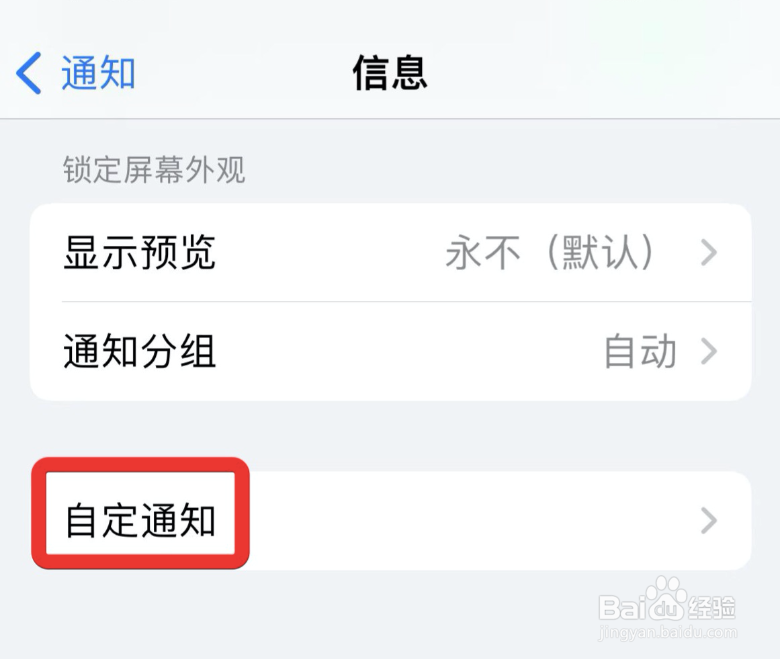Expand the chevron next to 自动

[709, 351]
